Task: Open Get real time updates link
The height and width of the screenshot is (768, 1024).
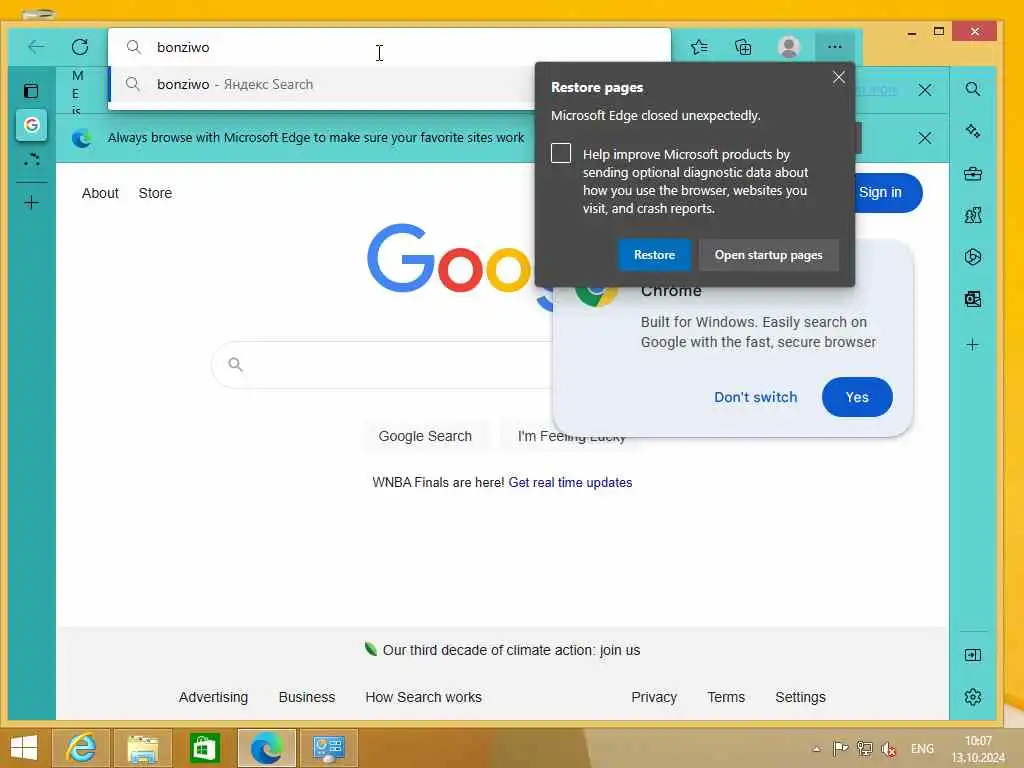Action: (570, 483)
